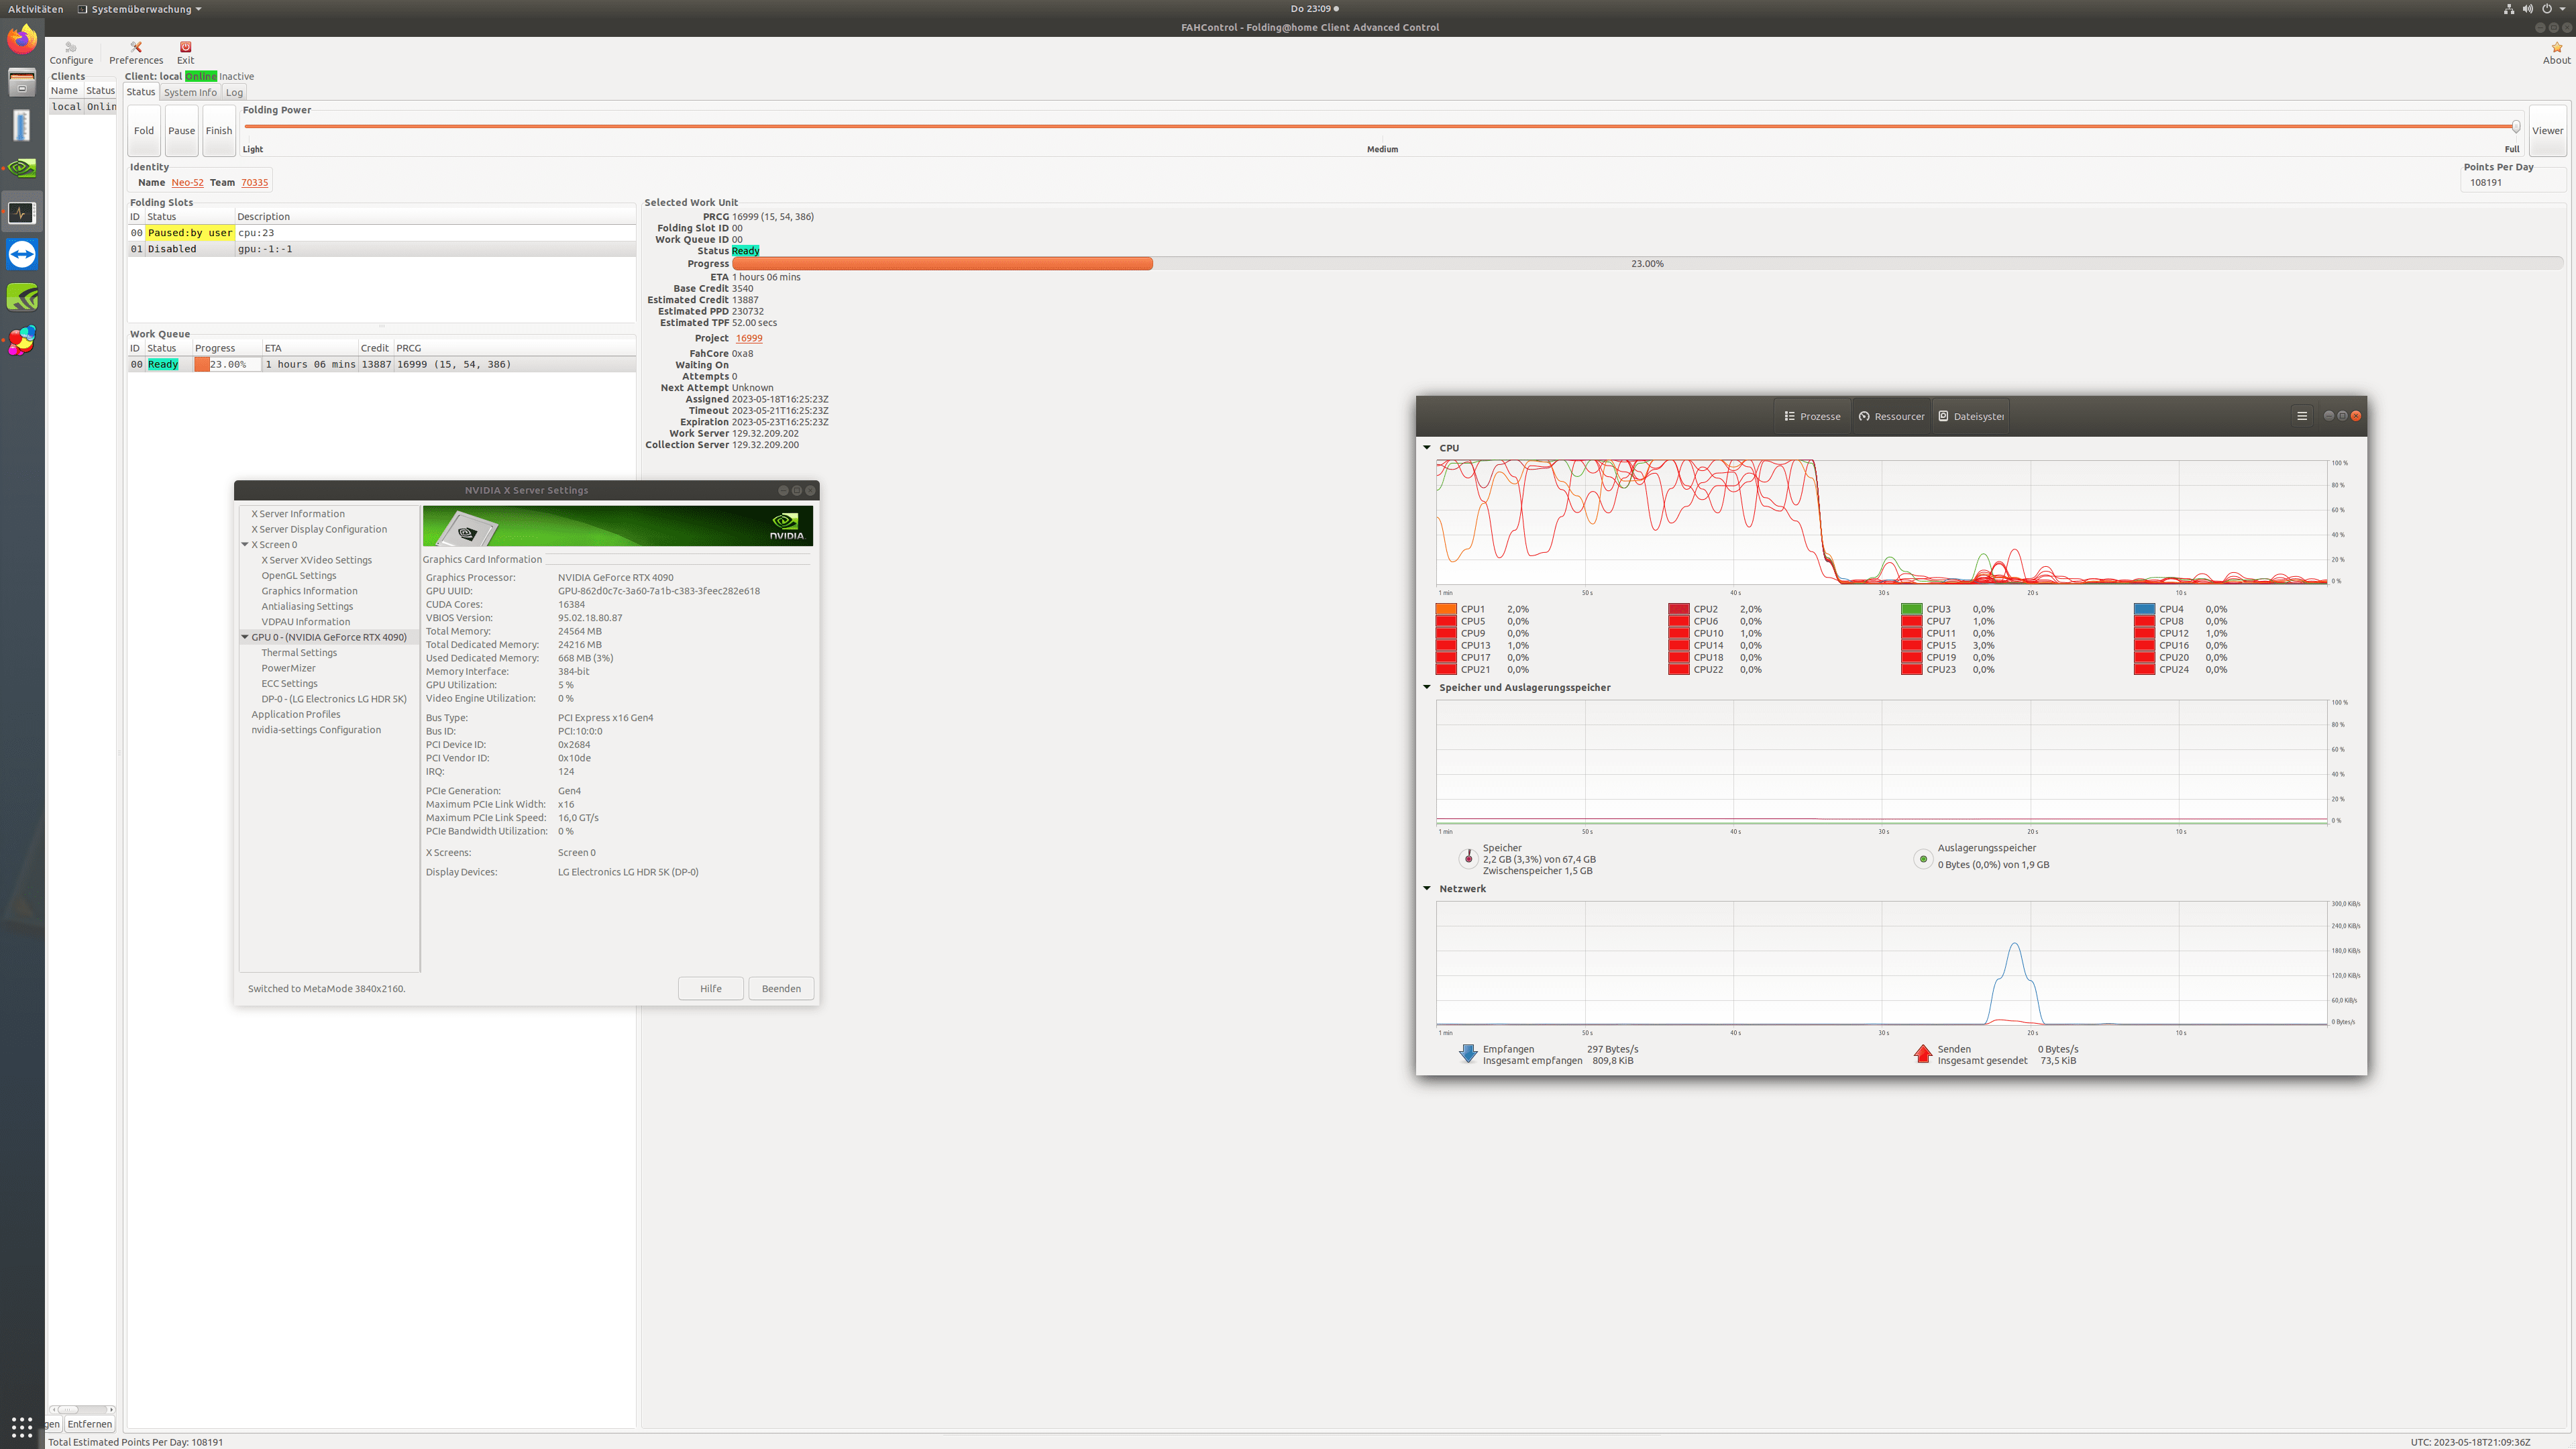Screen dimensions: 2576x1449
Task: Click Beenden in NVIDIA settings
Action: (781, 988)
